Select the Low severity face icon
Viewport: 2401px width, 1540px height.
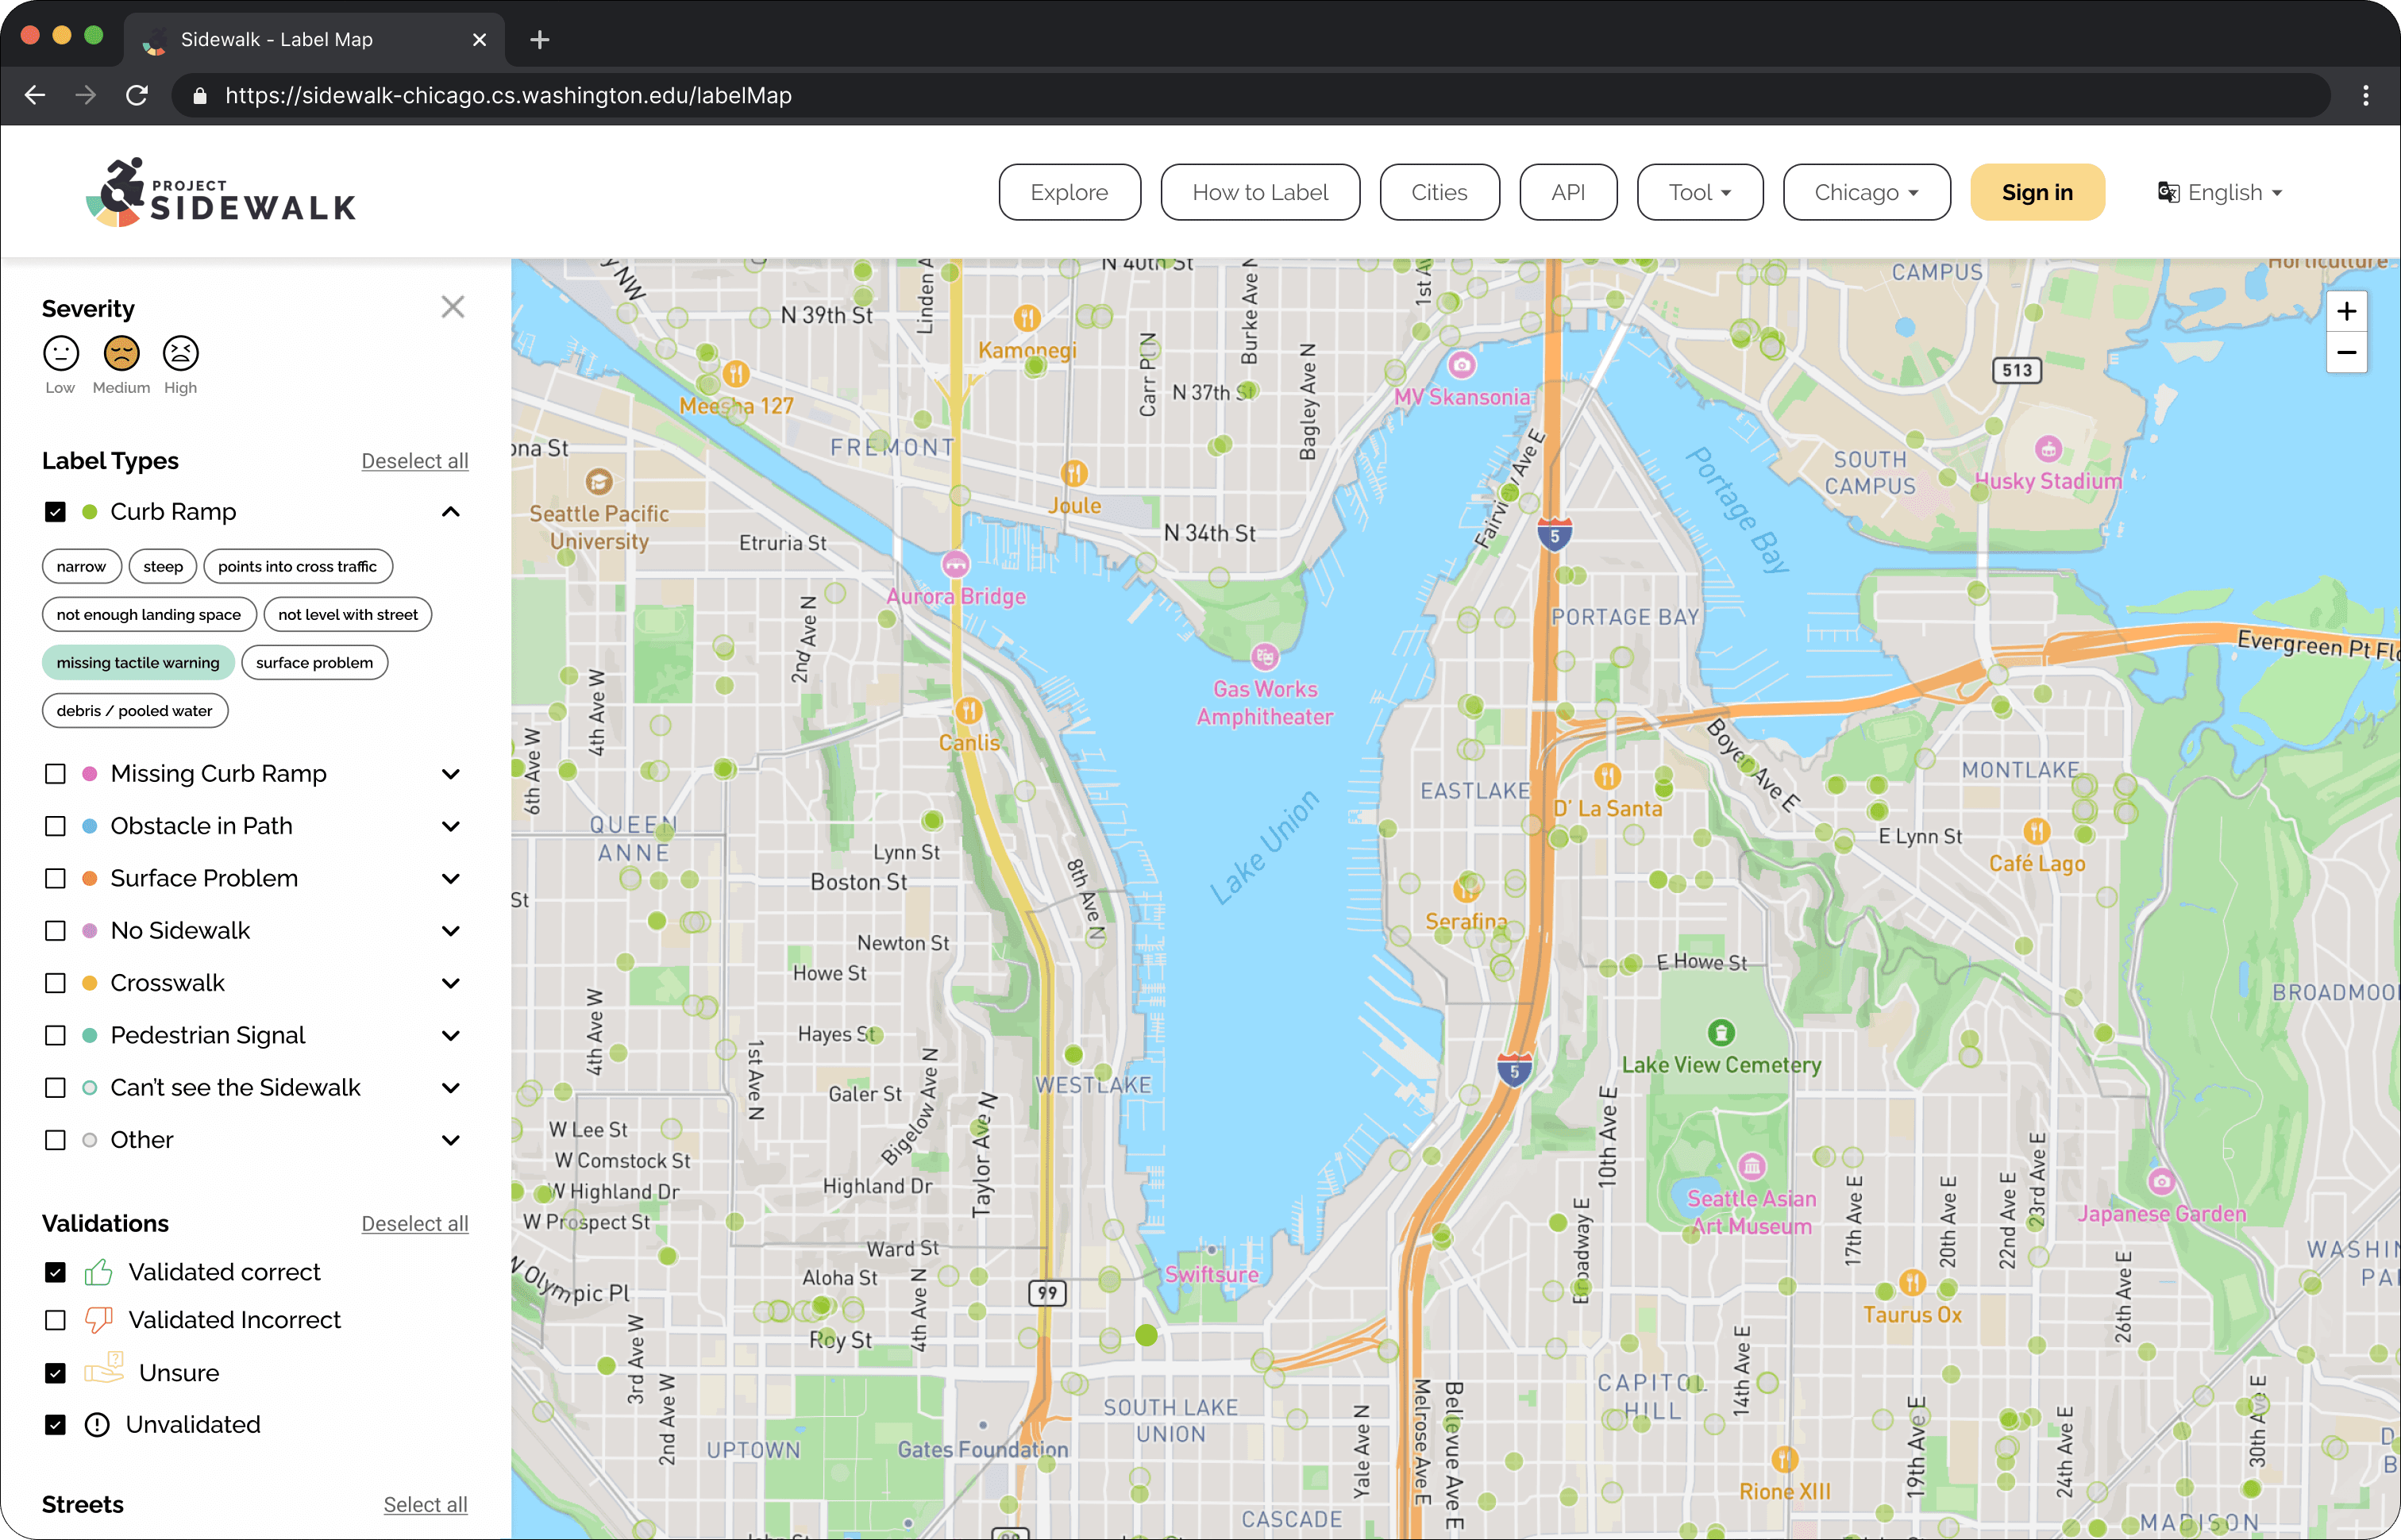61,353
